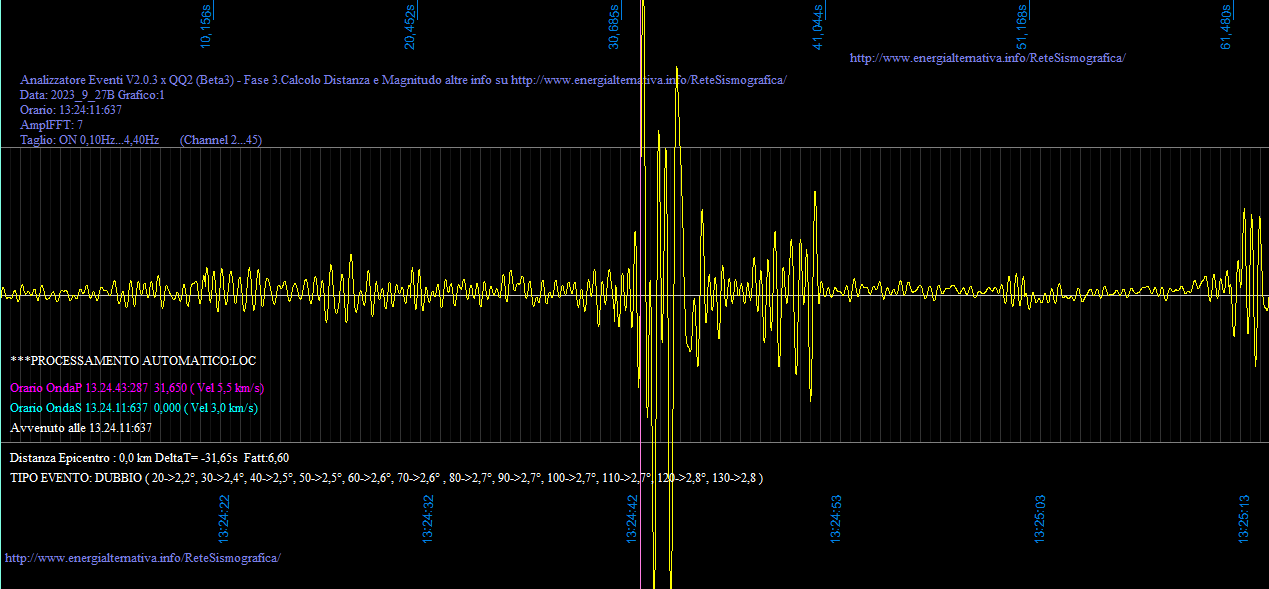Click the 13:25:13 bottom time label
Screen dimensions: 1269x589
(x=1244, y=518)
